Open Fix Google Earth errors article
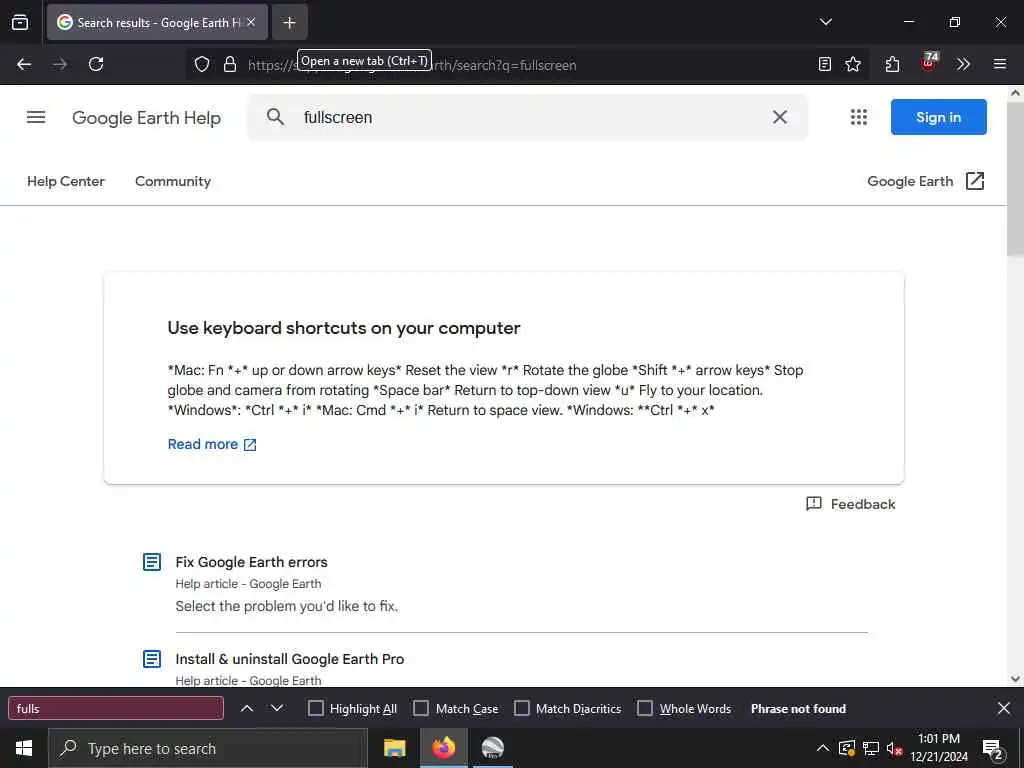 coord(251,562)
